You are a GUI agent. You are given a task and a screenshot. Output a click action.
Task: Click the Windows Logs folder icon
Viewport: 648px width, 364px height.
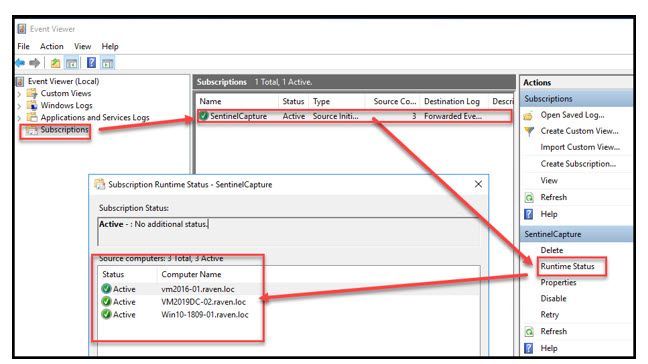tap(32, 105)
